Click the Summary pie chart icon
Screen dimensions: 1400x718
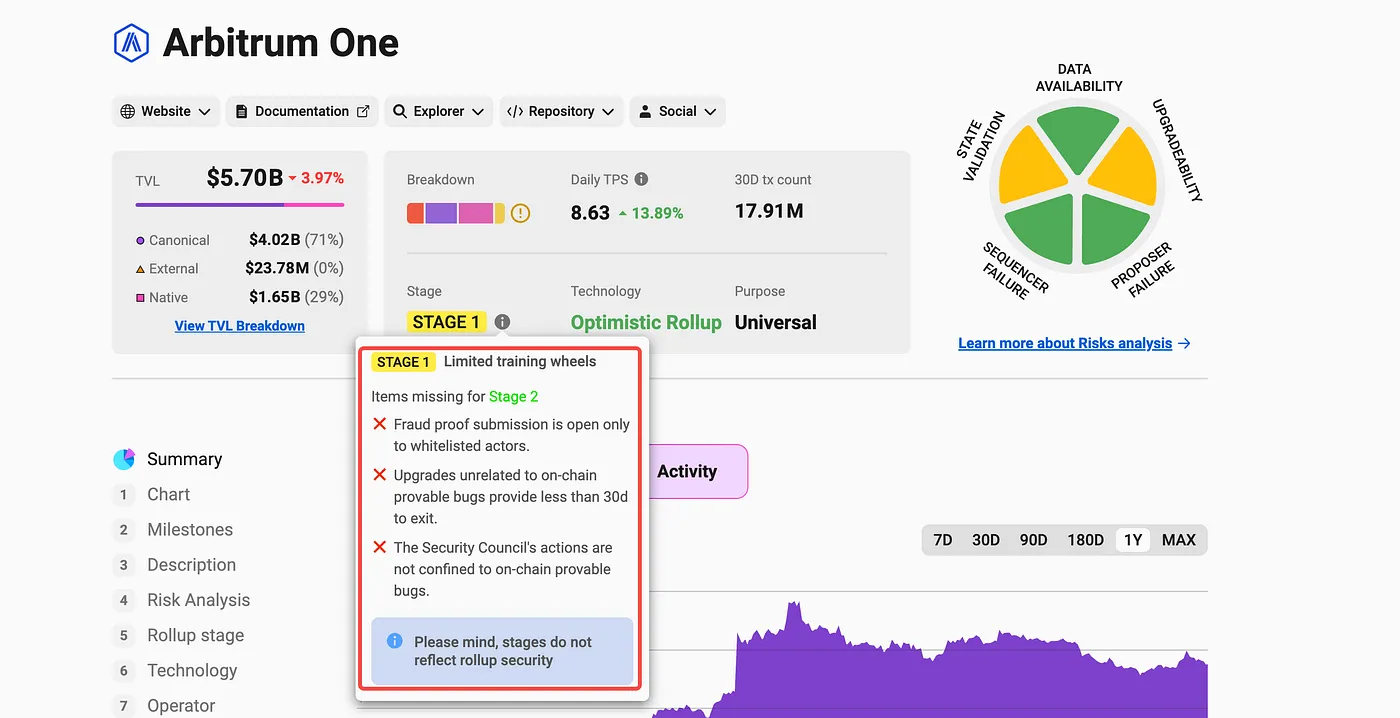tap(124, 459)
